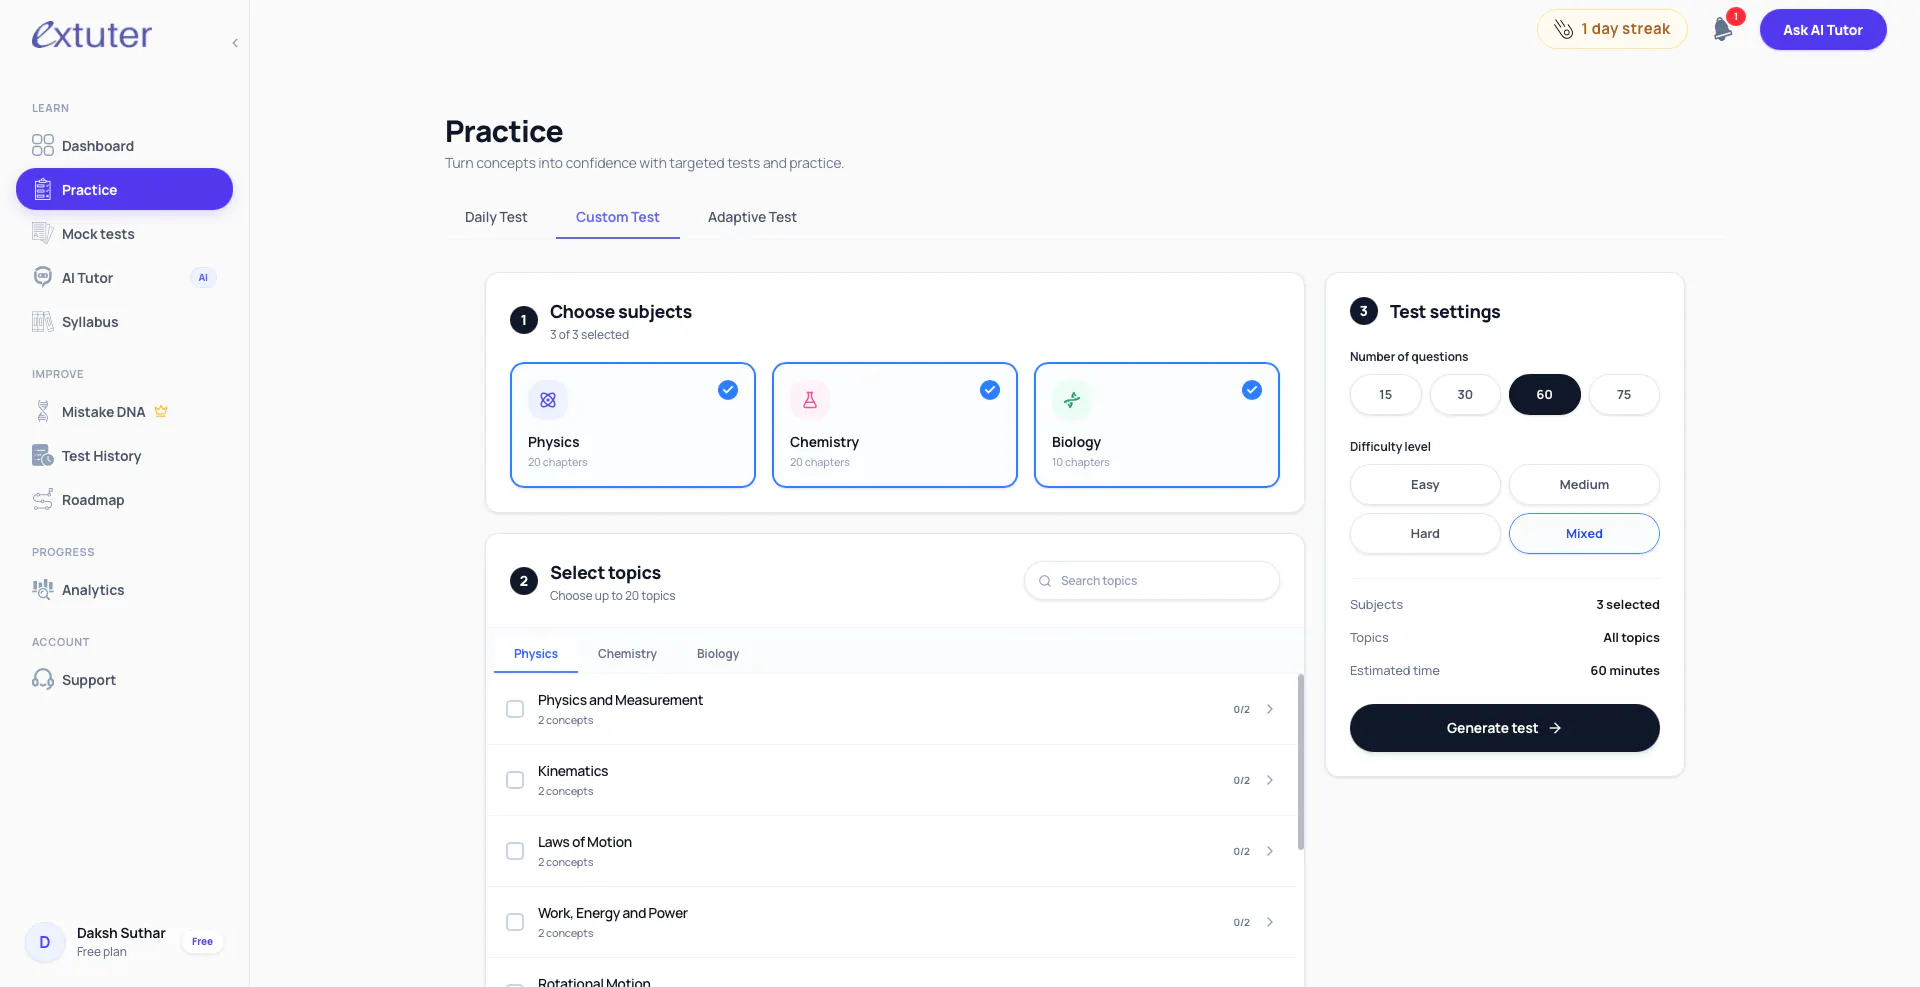Open Support in the sidebar
Screen dimensions: 1920x987
[x=124, y=680]
